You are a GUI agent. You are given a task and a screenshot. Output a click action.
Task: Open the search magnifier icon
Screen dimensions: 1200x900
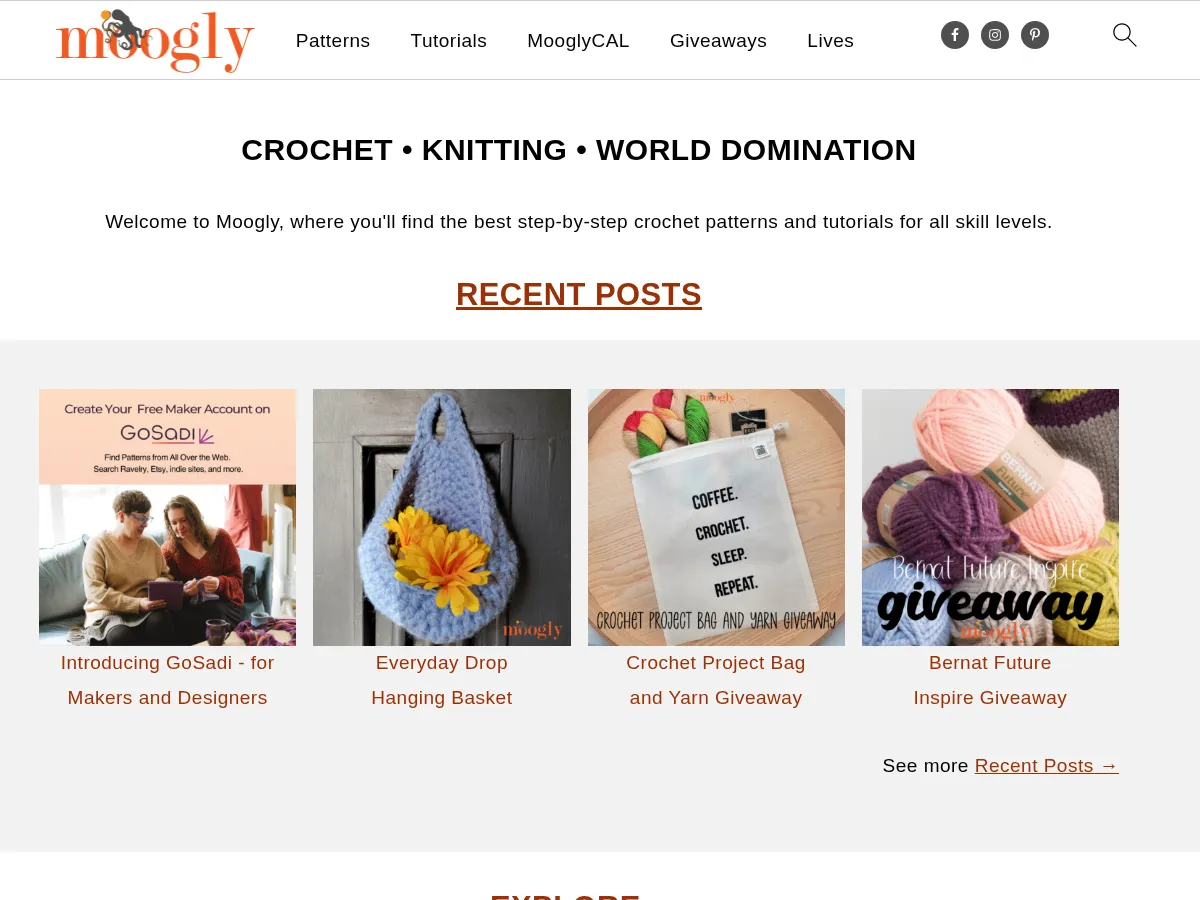click(1125, 35)
